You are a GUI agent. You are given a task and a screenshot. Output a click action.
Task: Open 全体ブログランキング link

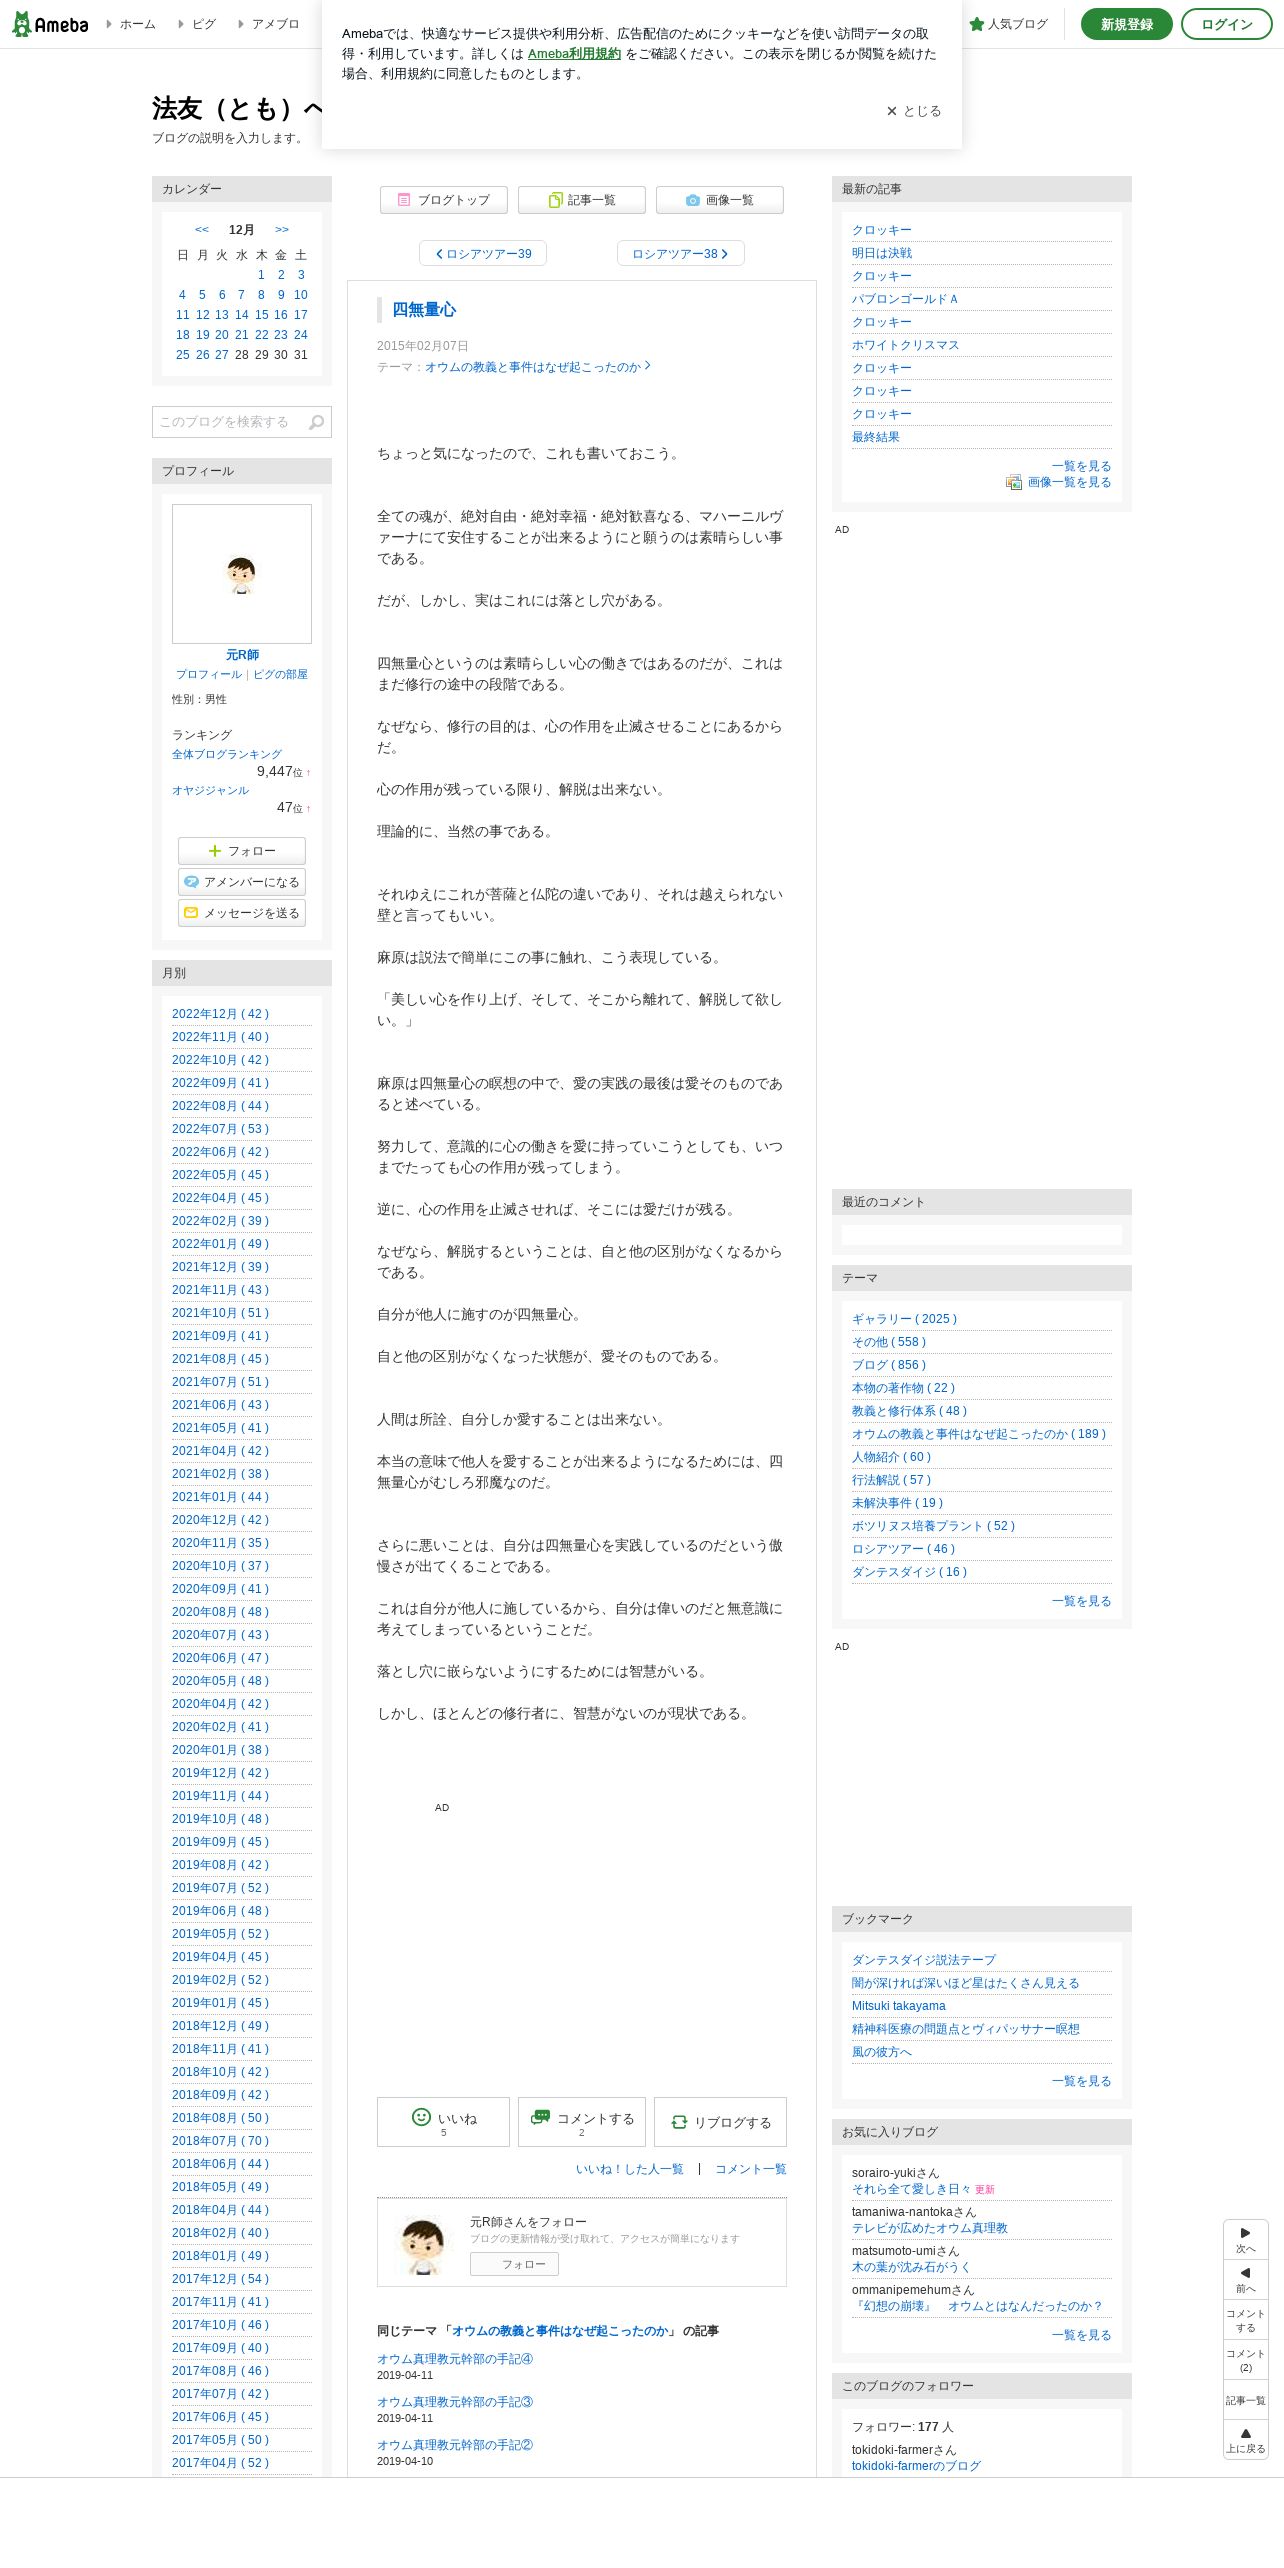click(x=227, y=754)
